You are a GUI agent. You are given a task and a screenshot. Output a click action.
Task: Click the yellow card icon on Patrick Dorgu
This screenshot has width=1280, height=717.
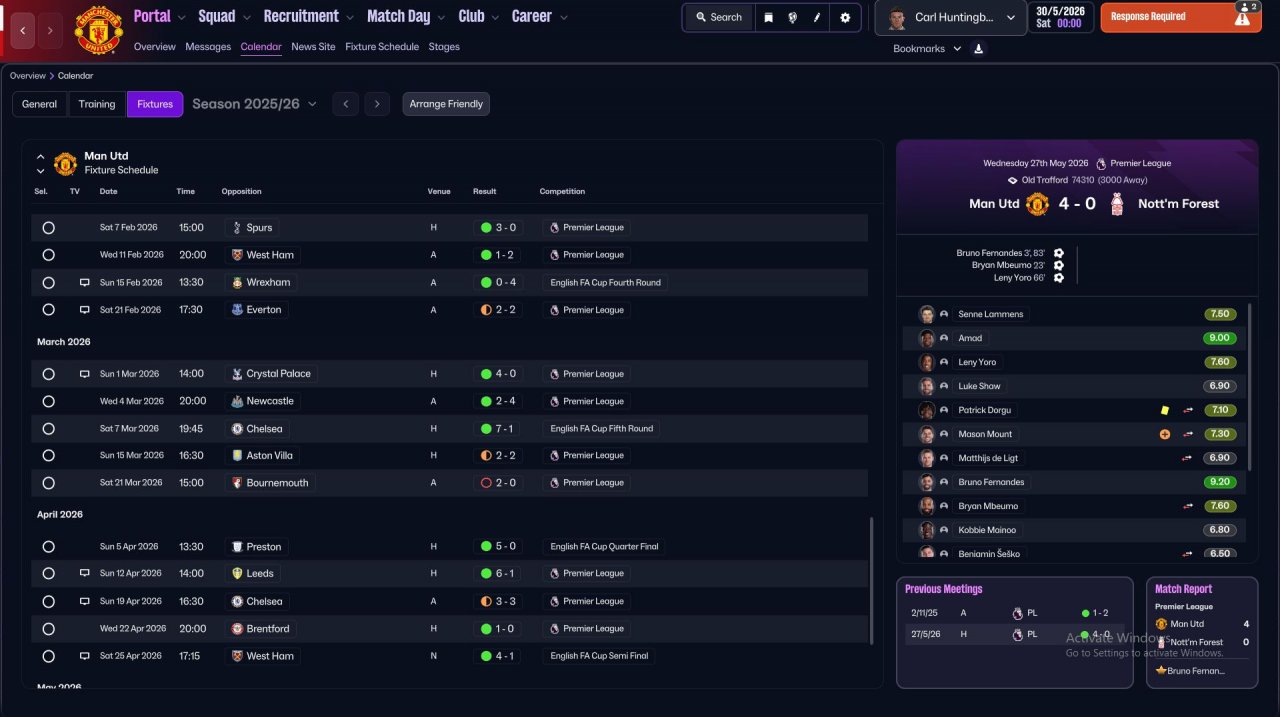pyautogui.click(x=1165, y=410)
